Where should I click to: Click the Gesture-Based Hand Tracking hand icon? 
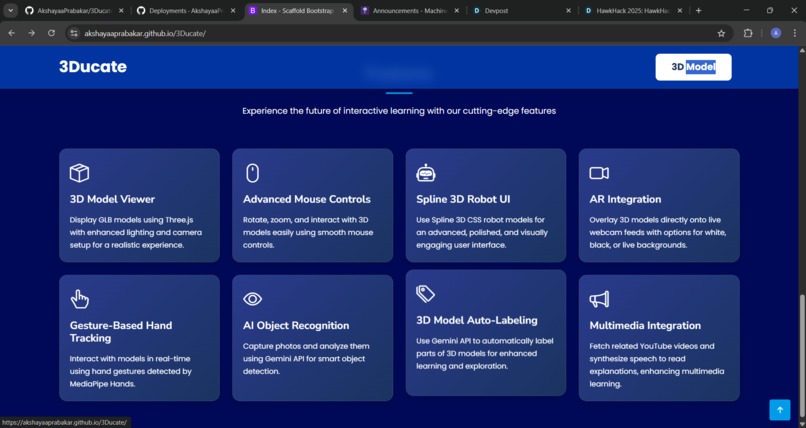tap(80, 299)
